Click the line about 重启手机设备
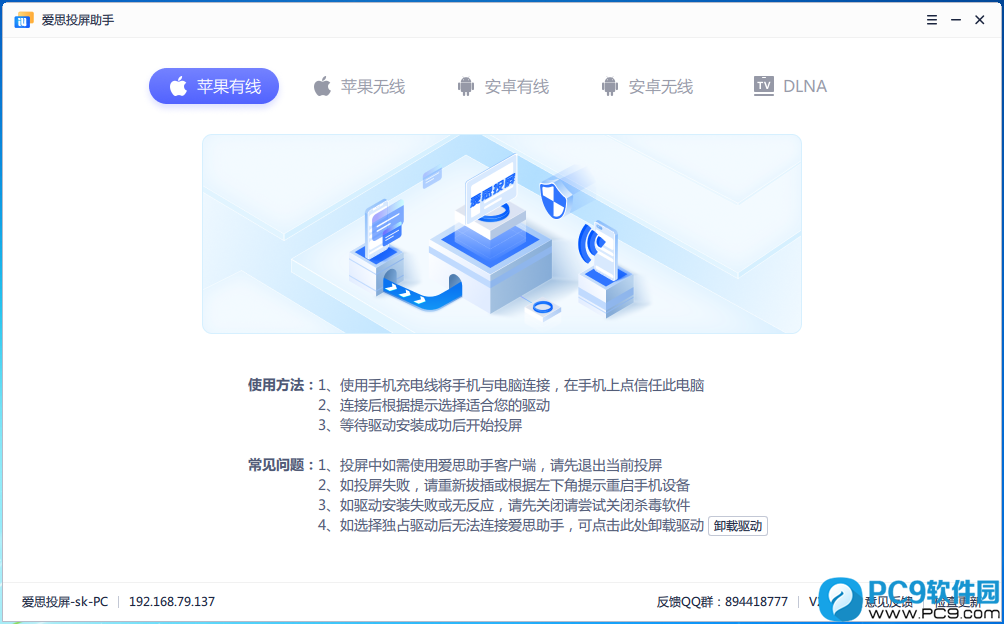The height and width of the screenshot is (624, 1004). coord(504,485)
